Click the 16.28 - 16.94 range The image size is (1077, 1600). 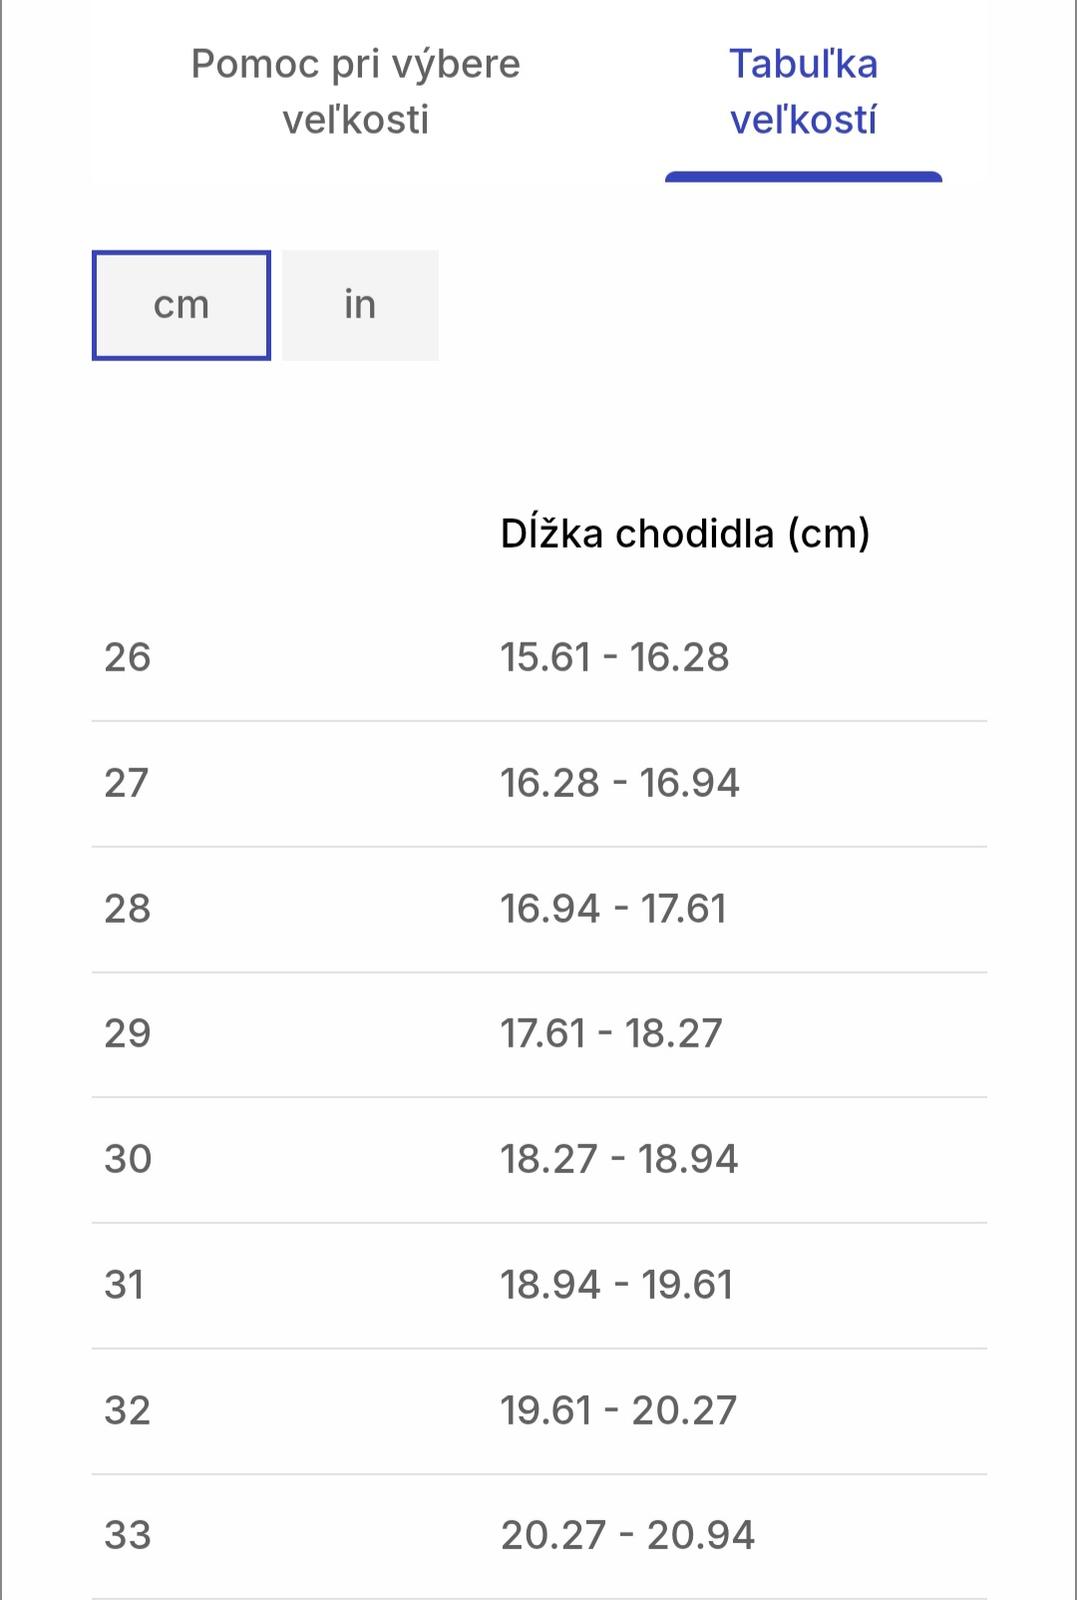[619, 783]
